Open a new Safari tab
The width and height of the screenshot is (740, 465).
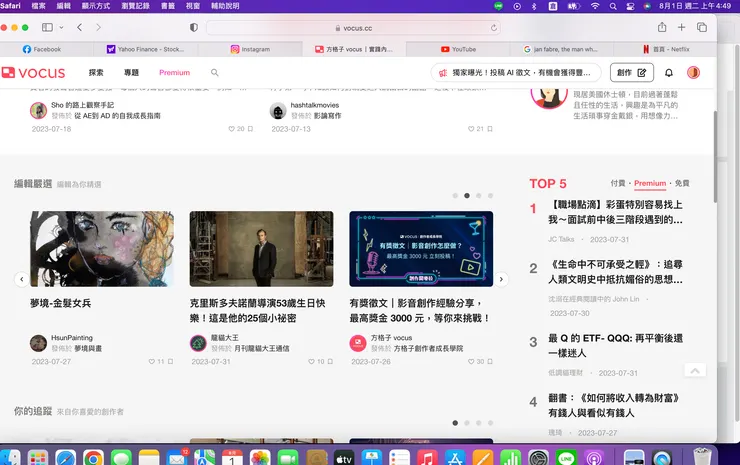[x=681, y=27]
